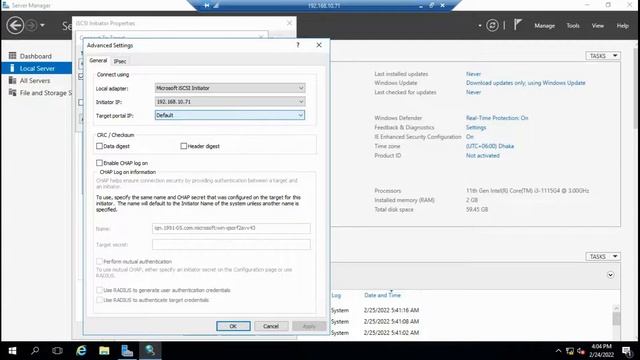Click the pin icon on remote connection bar
This screenshot has width=640, height=360.
click(207, 5)
